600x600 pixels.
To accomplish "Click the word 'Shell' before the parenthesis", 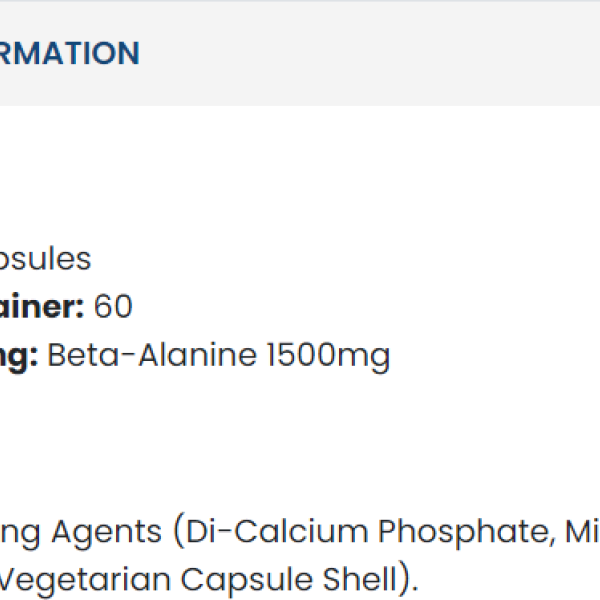I will click(357, 579).
